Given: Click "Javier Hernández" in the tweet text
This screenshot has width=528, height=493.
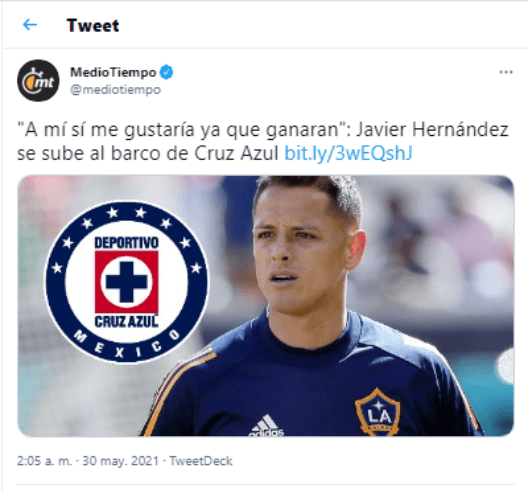Looking at the screenshot, I should pyautogui.click(x=432, y=130).
